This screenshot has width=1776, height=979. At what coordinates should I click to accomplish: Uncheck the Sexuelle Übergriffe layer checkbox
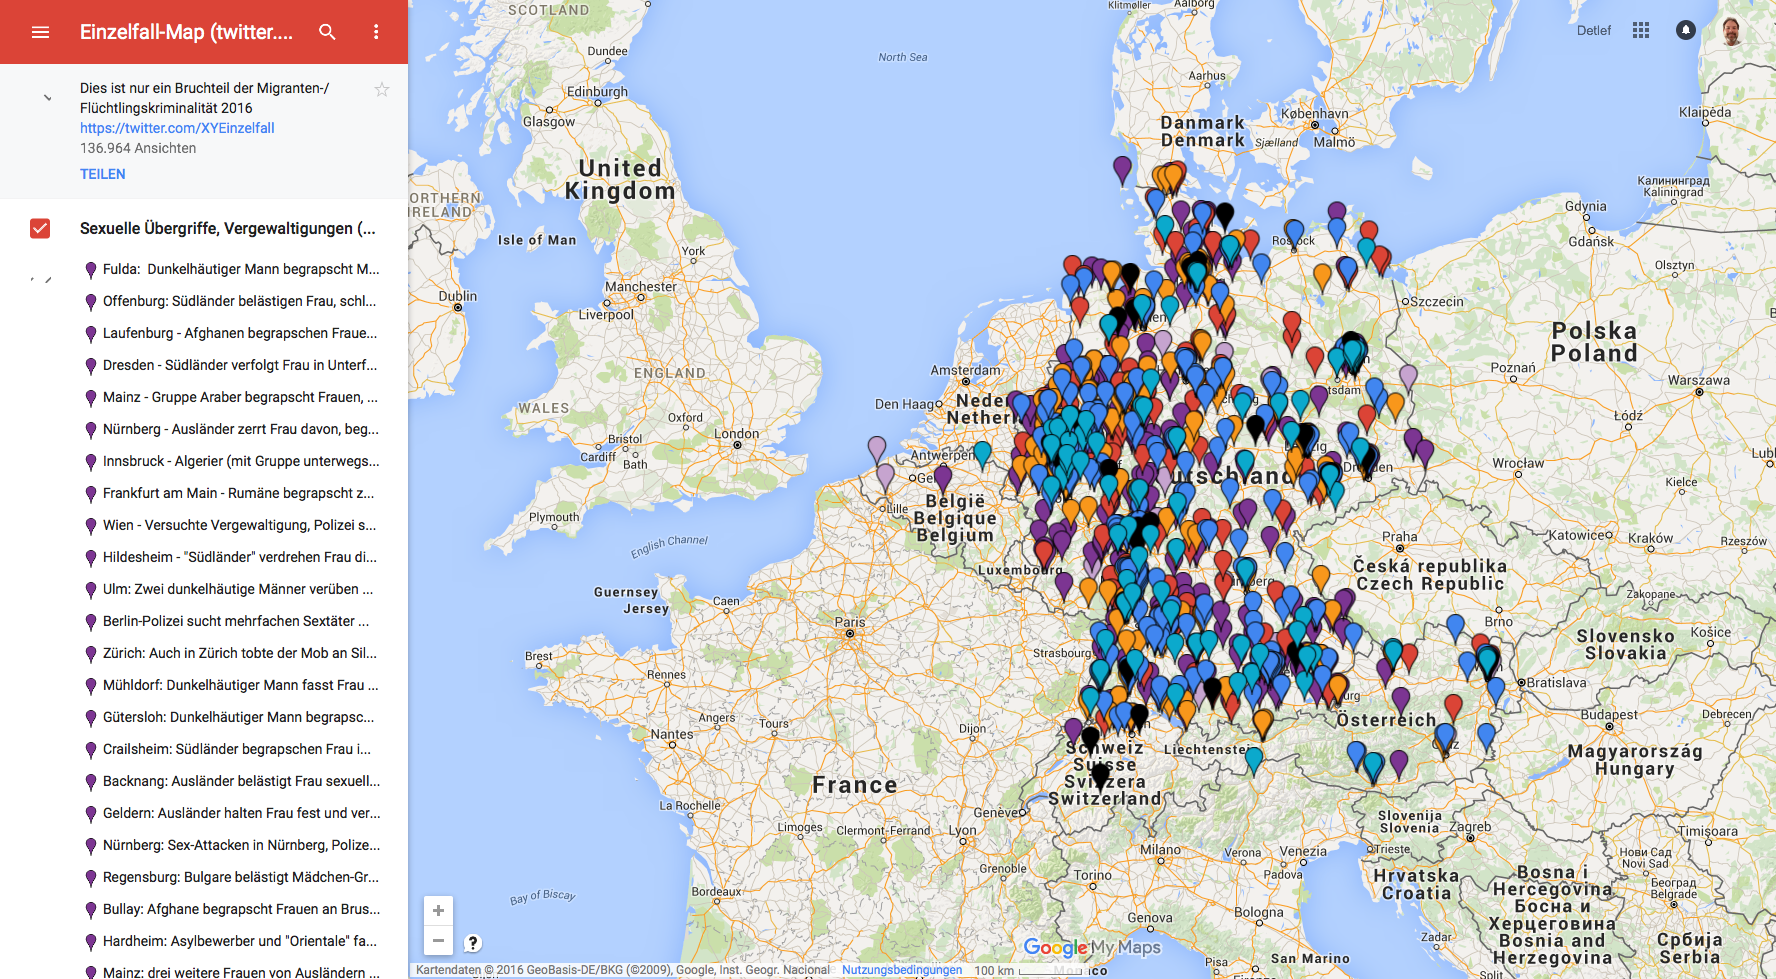40,229
